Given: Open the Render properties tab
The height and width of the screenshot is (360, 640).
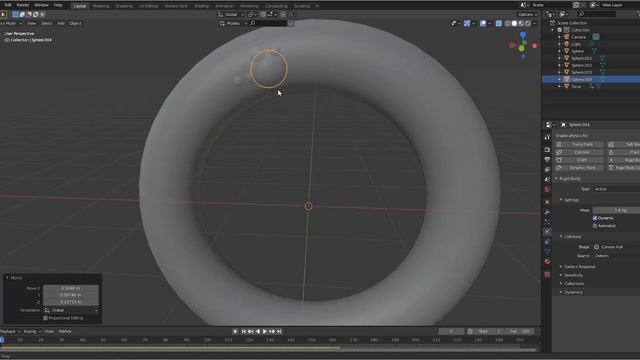Looking at the screenshot, I should [x=547, y=150].
